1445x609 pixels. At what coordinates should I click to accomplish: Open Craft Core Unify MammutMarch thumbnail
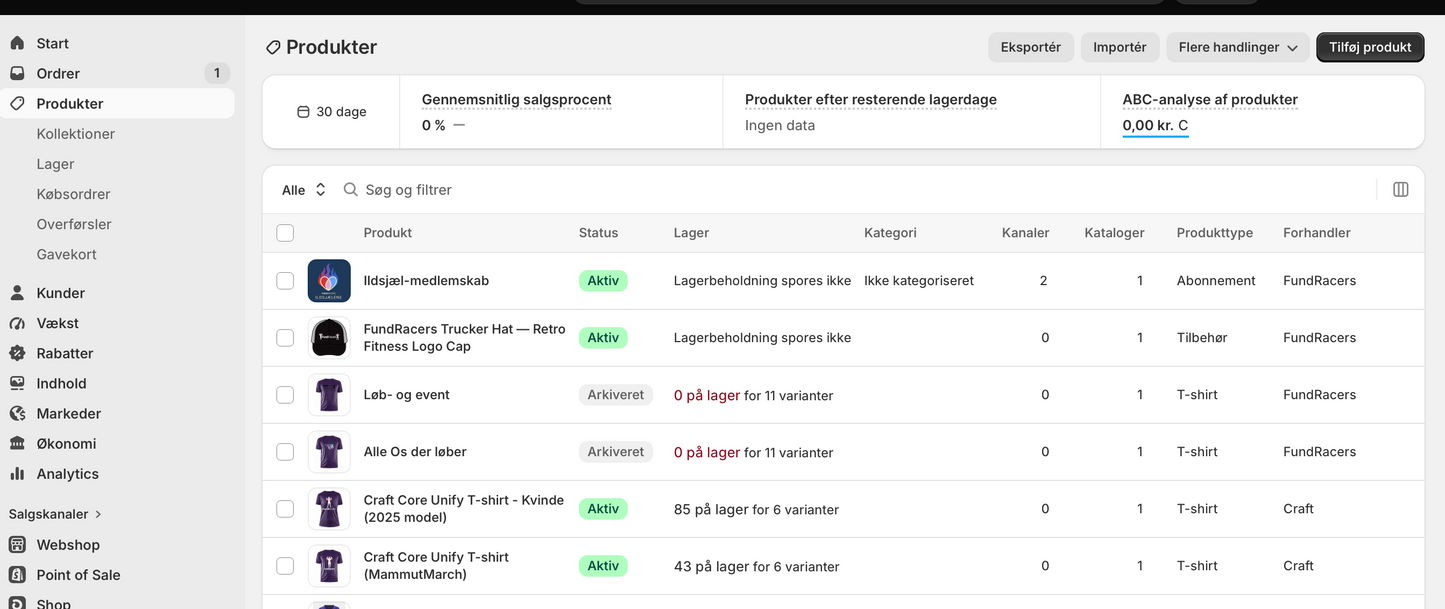pos(329,566)
